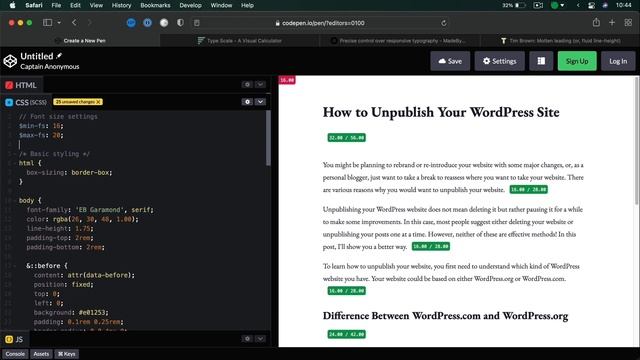The image size is (640, 360).
Task: Open the Console panel
Action: [15, 354]
